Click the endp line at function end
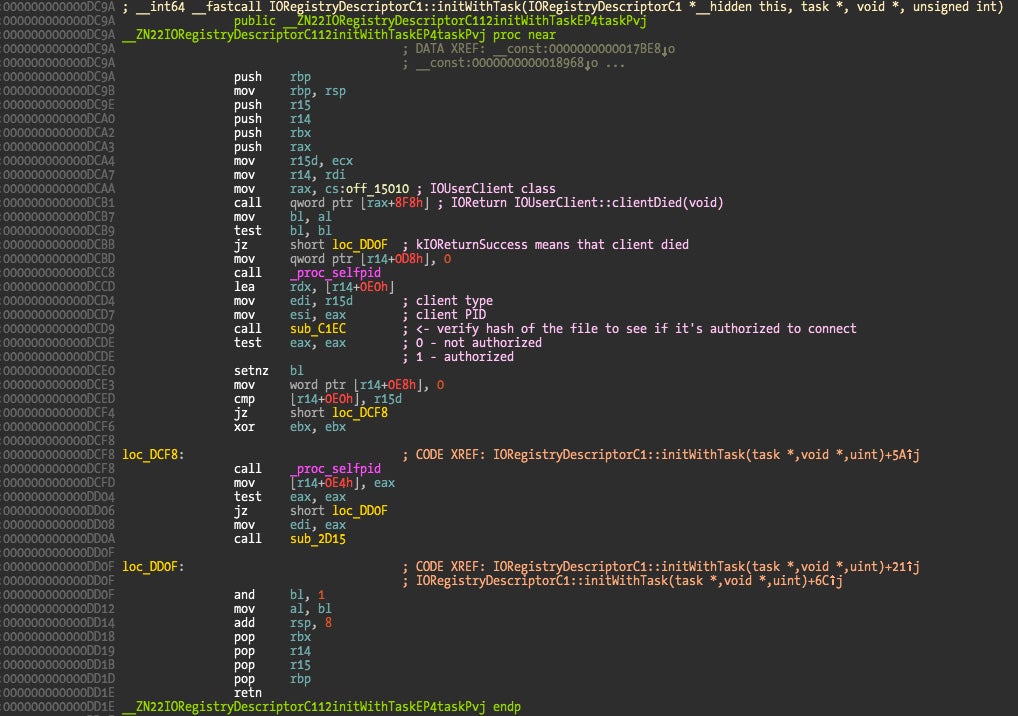Viewport: 1018px width, 716px height. (x=320, y=706)
